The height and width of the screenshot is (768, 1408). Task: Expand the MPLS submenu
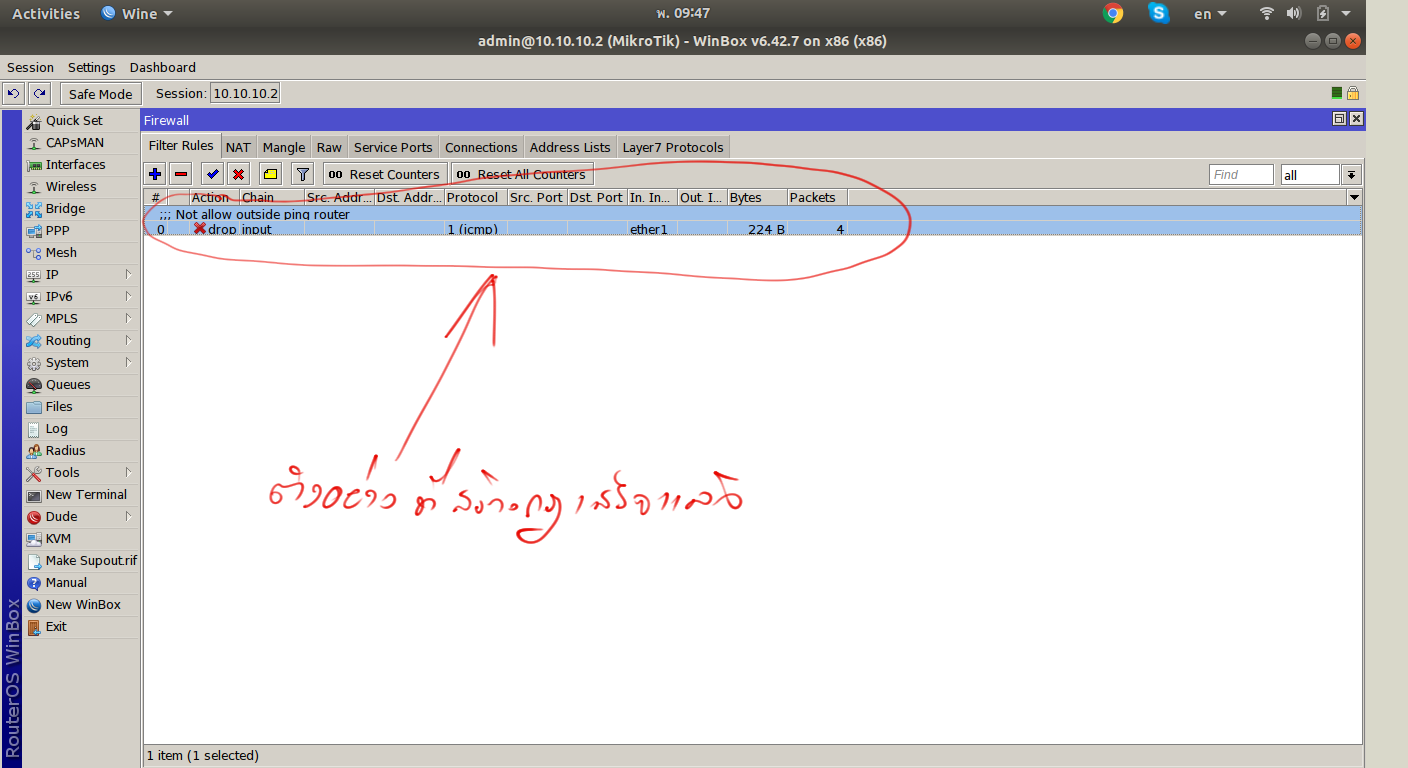(x=82, y=318)
